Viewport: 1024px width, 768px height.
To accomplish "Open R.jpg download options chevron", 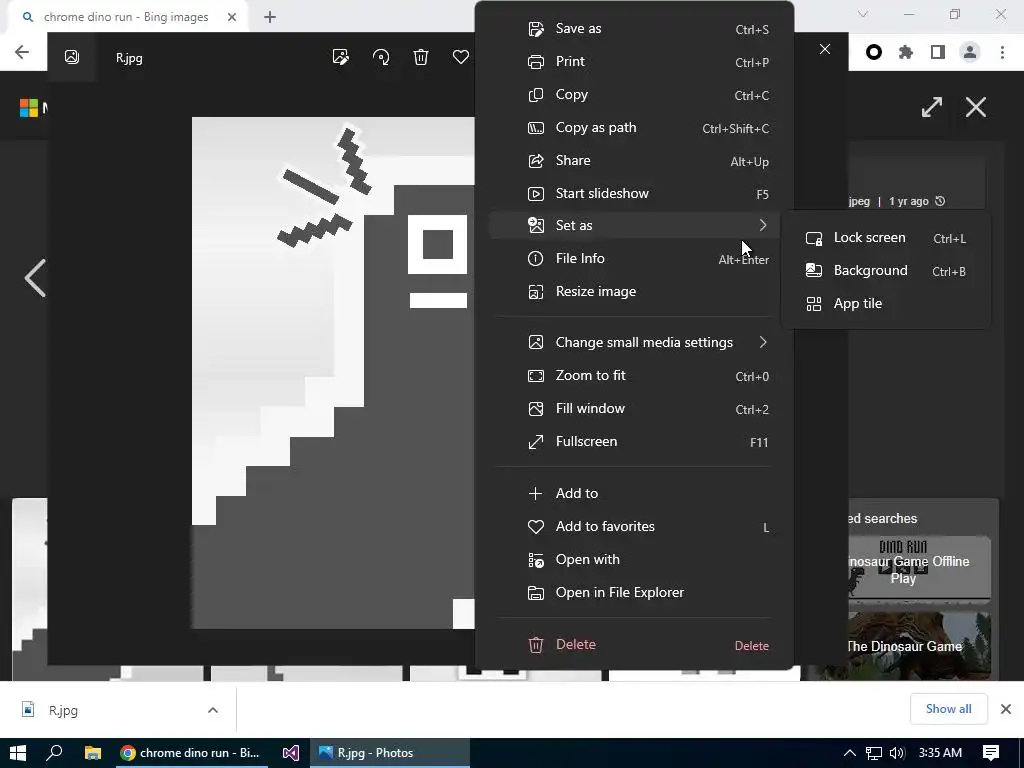I will point(213,710).
